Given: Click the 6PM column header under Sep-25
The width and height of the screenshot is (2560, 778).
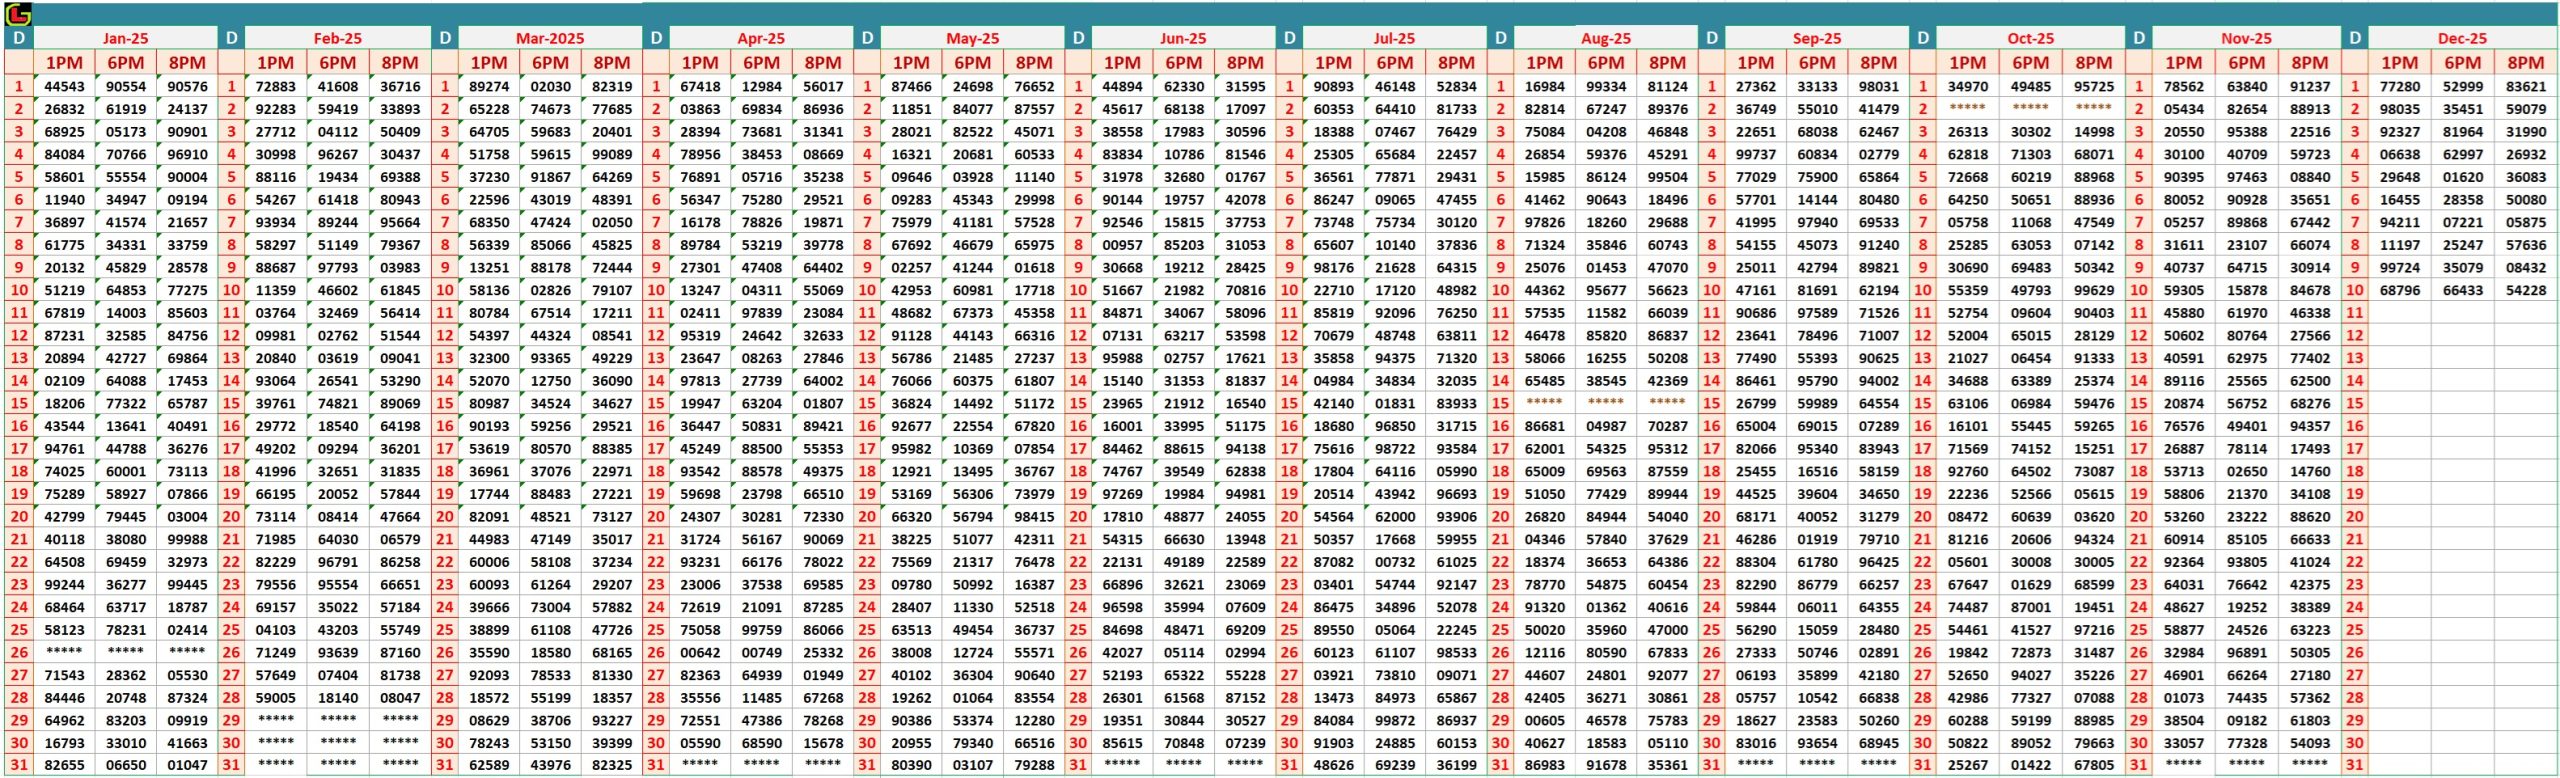Looking at the screenshot, I should [x=1817, y=62].
